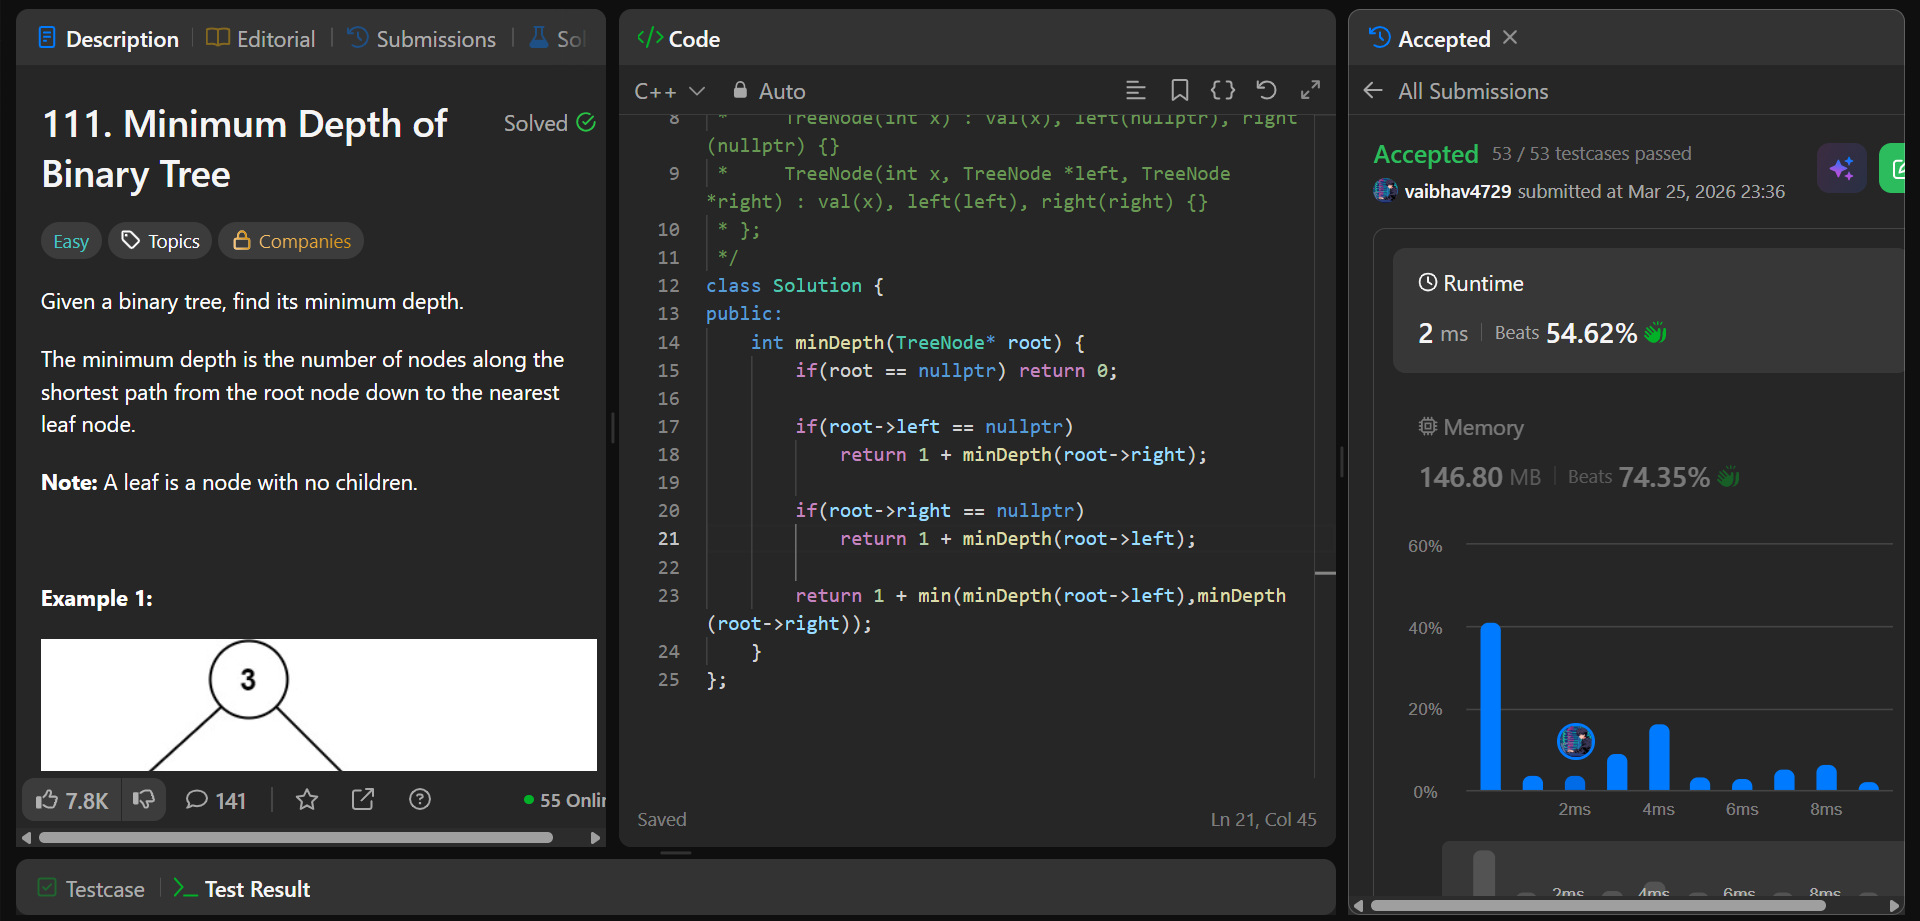Click the thumbs-down dislike icon
This screenshot has width=1920, height=921.
pos(144,800)
